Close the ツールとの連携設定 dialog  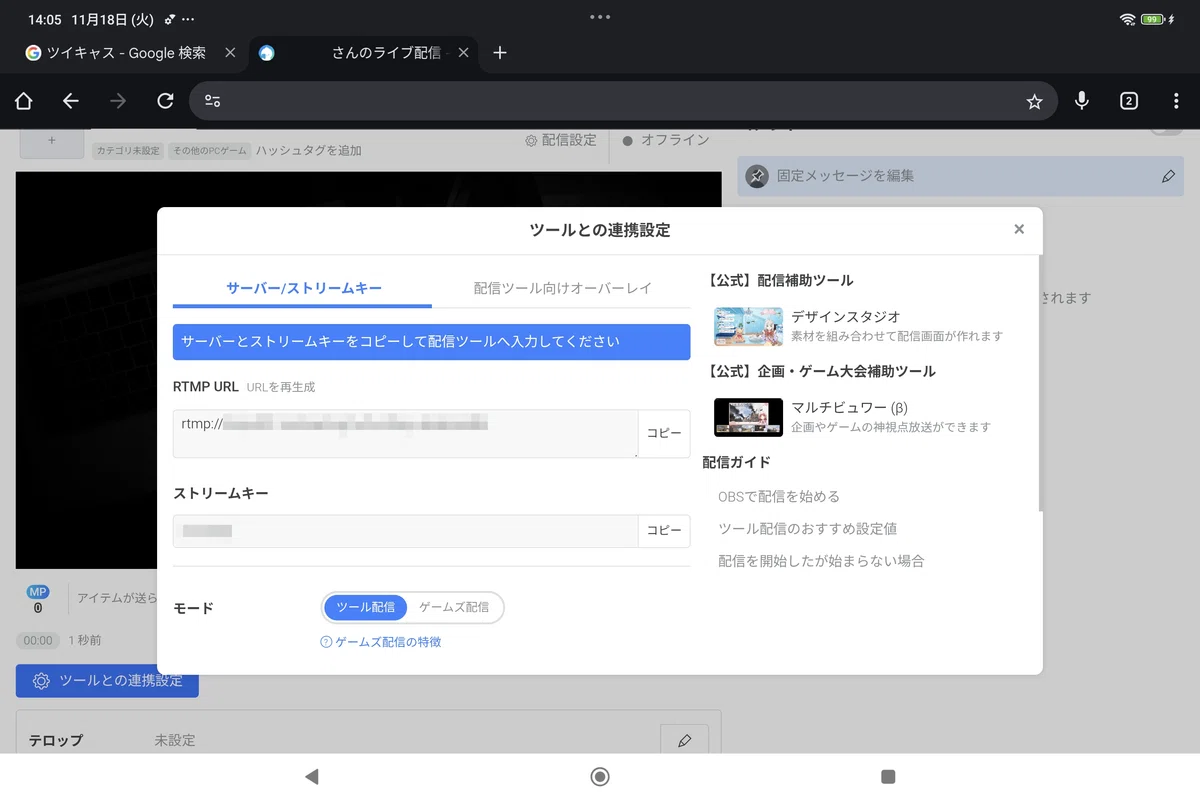1019,229
